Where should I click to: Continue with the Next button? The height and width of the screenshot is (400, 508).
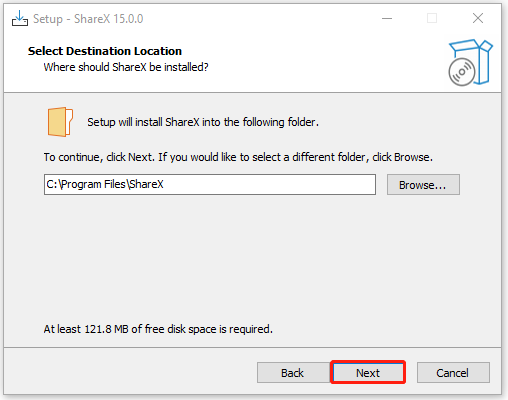tap(368, 372)
